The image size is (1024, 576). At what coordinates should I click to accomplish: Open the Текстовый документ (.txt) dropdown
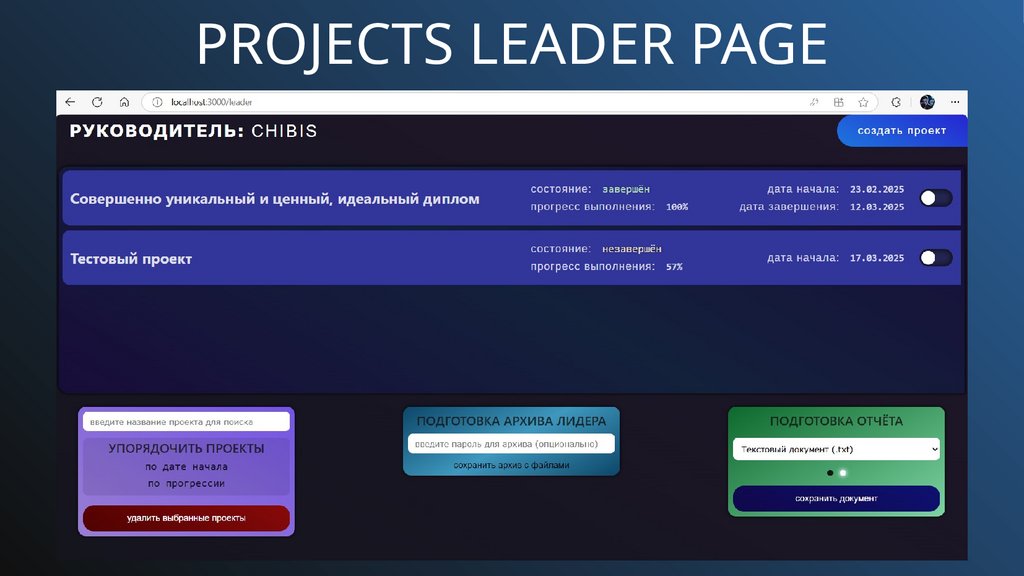[836, 449]
